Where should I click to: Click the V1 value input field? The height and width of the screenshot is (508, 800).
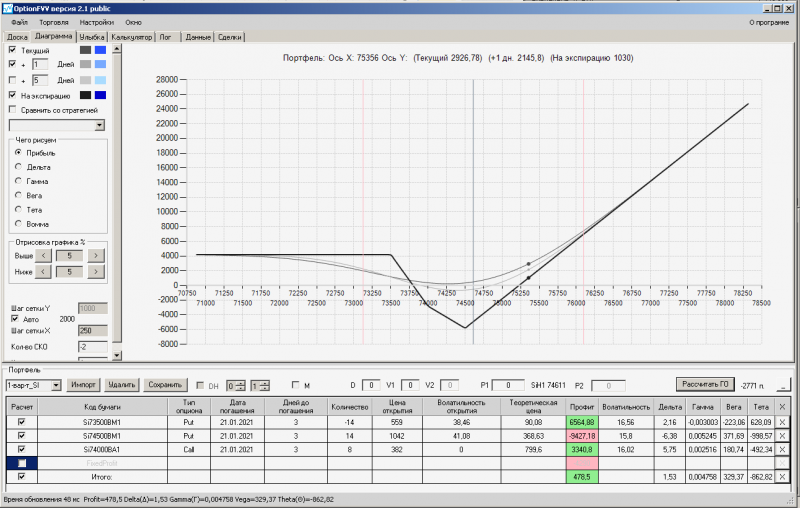point(410,385)
